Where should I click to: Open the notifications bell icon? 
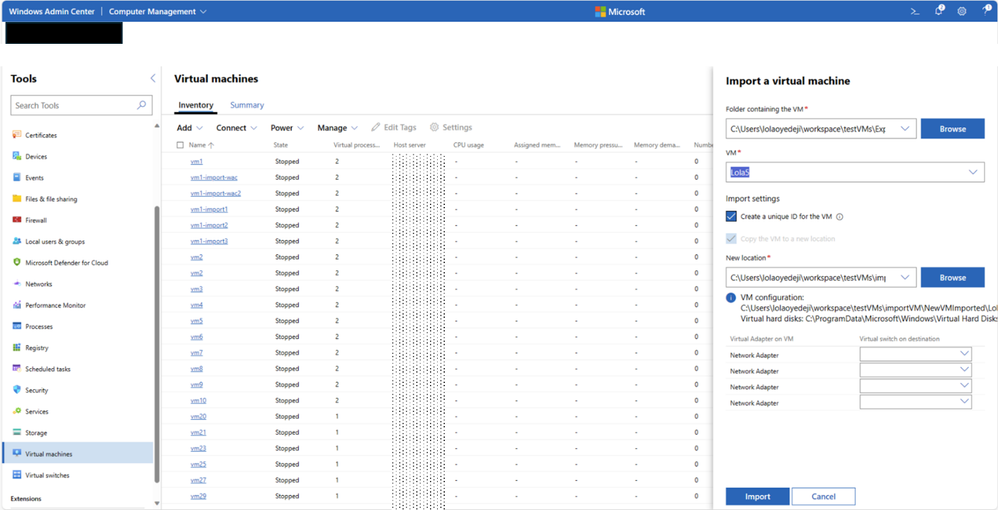[939, 11]
